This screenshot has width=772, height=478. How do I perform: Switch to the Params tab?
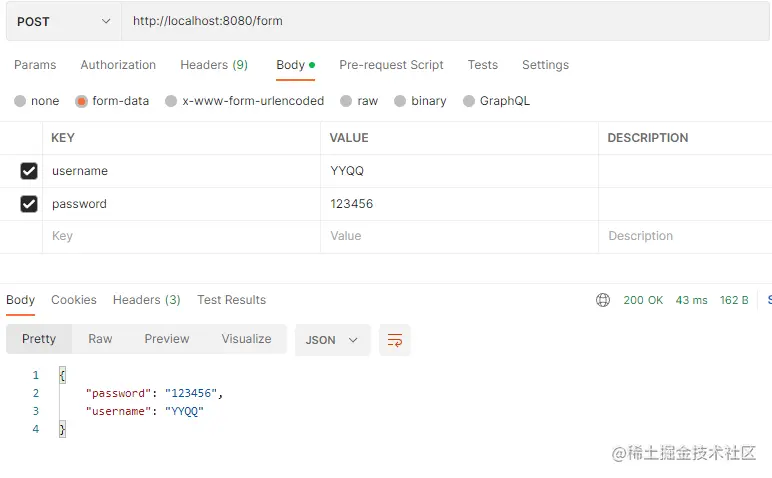[x=35, y=65]
